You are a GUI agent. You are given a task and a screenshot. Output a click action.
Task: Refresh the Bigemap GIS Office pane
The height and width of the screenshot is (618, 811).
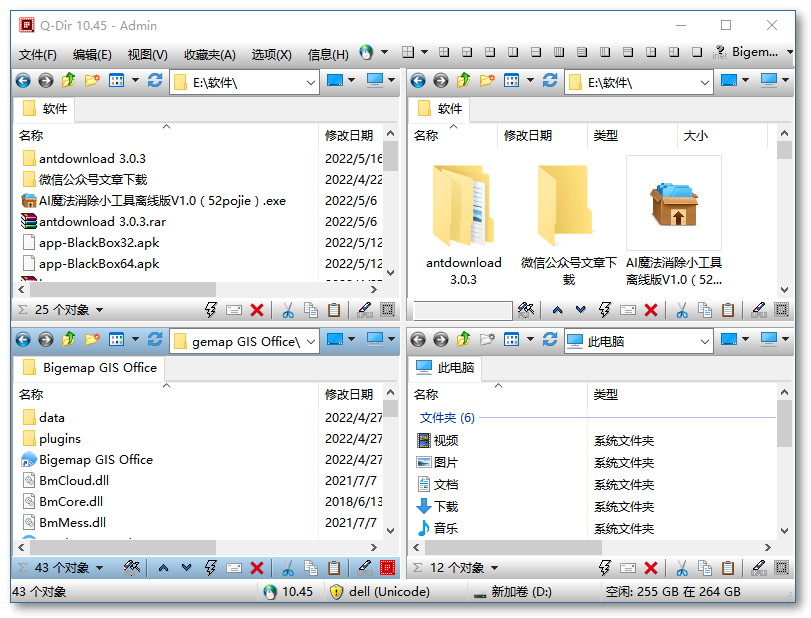tap(155, 340)
